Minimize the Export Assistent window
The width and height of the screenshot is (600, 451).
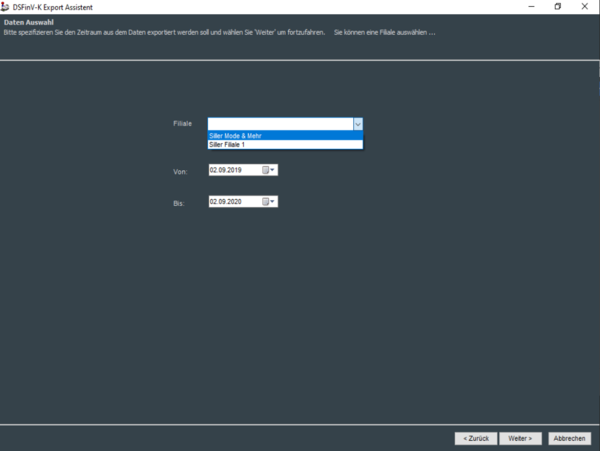[x=529, y=6]
